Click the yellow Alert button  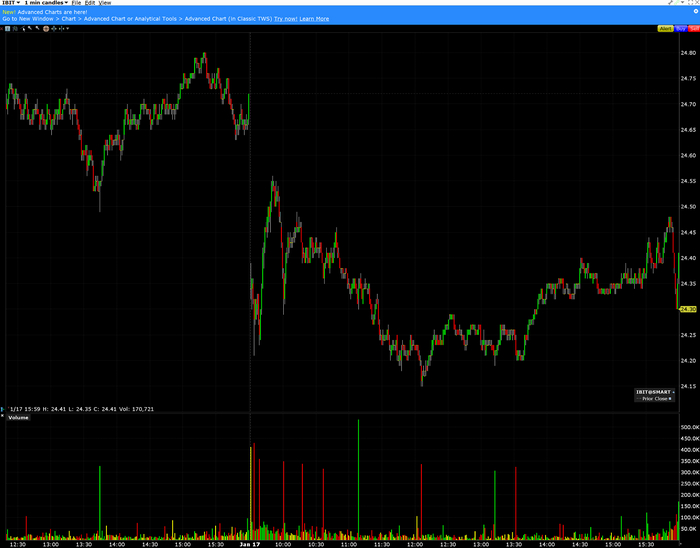click(x=666, y=29)
